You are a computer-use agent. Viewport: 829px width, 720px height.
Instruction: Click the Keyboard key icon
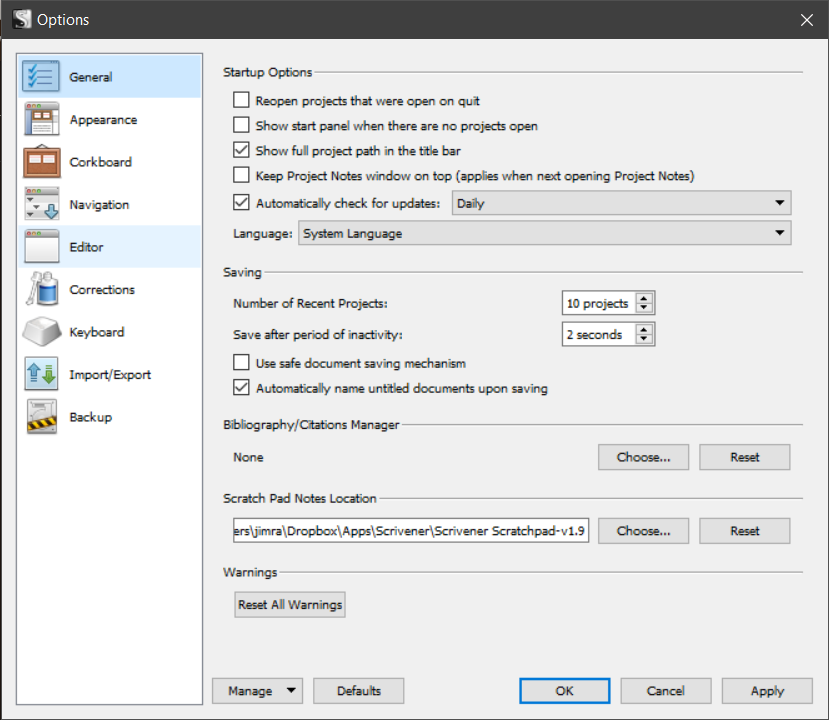(x=42, y=332)
